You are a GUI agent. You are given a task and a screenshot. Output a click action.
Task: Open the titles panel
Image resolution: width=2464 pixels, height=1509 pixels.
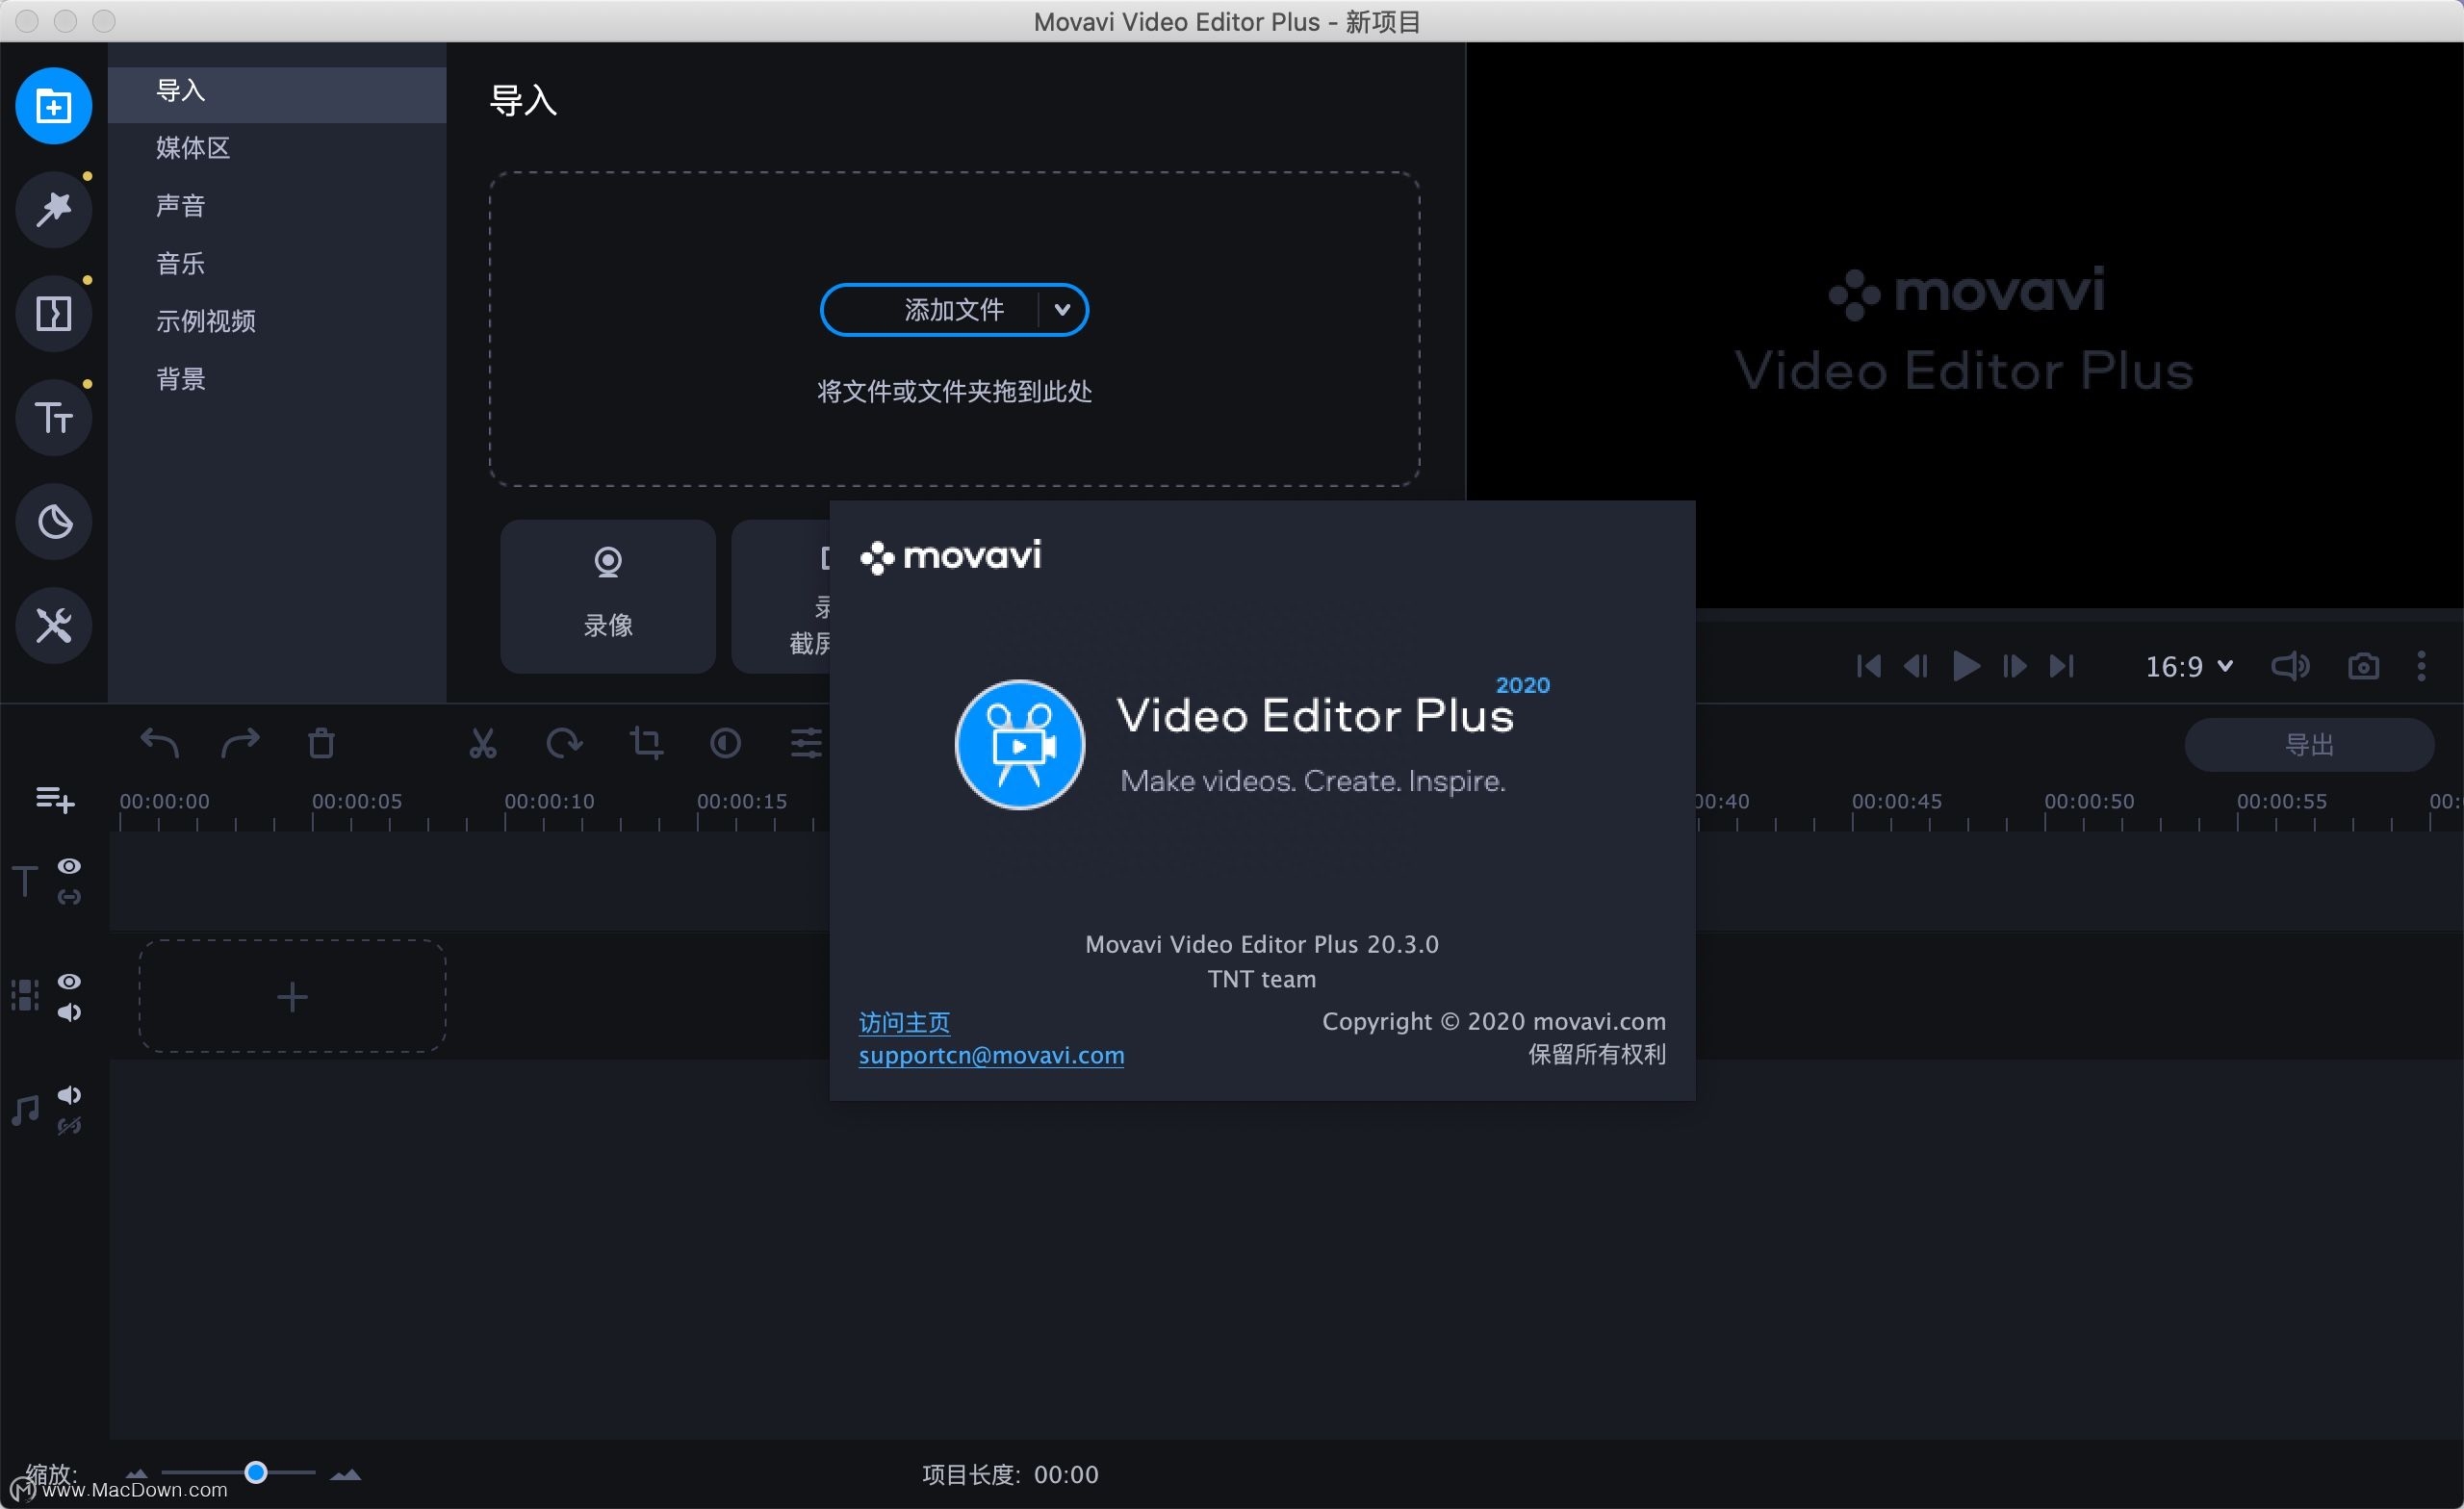click(x=53, y=417)
